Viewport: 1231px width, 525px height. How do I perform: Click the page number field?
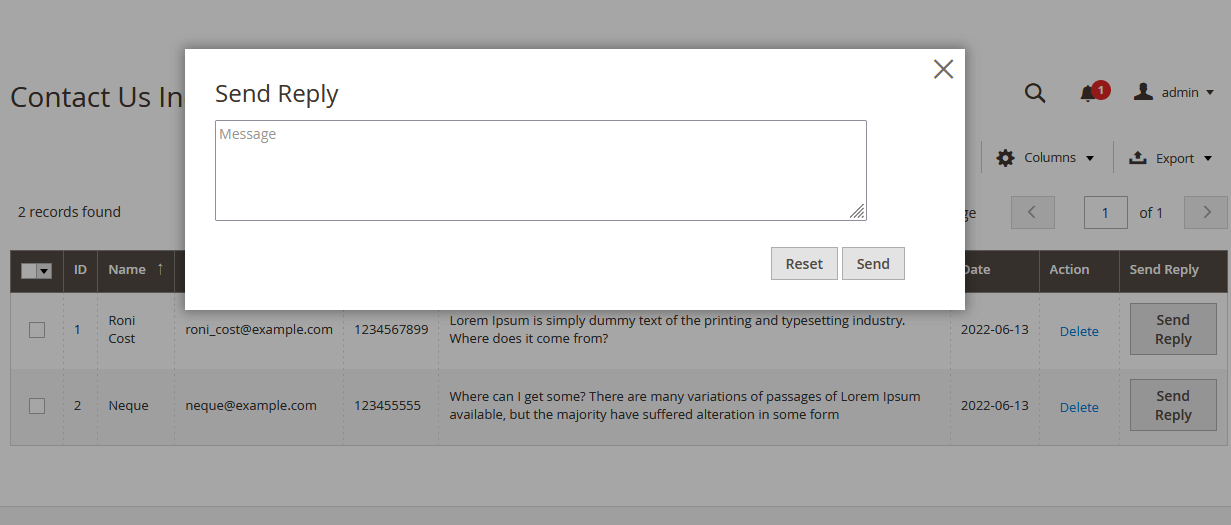coord(1106,212)
